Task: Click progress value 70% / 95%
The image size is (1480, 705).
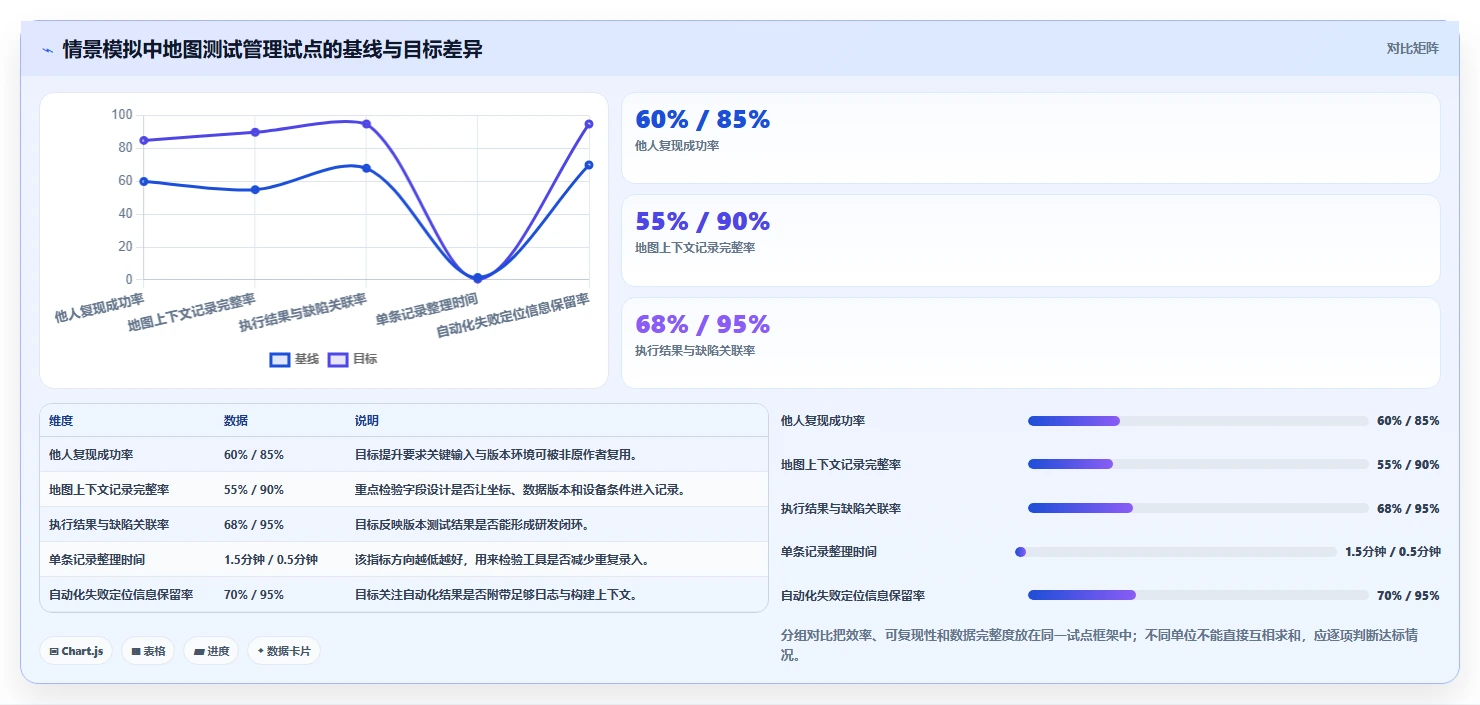Action: [1408, 595]
